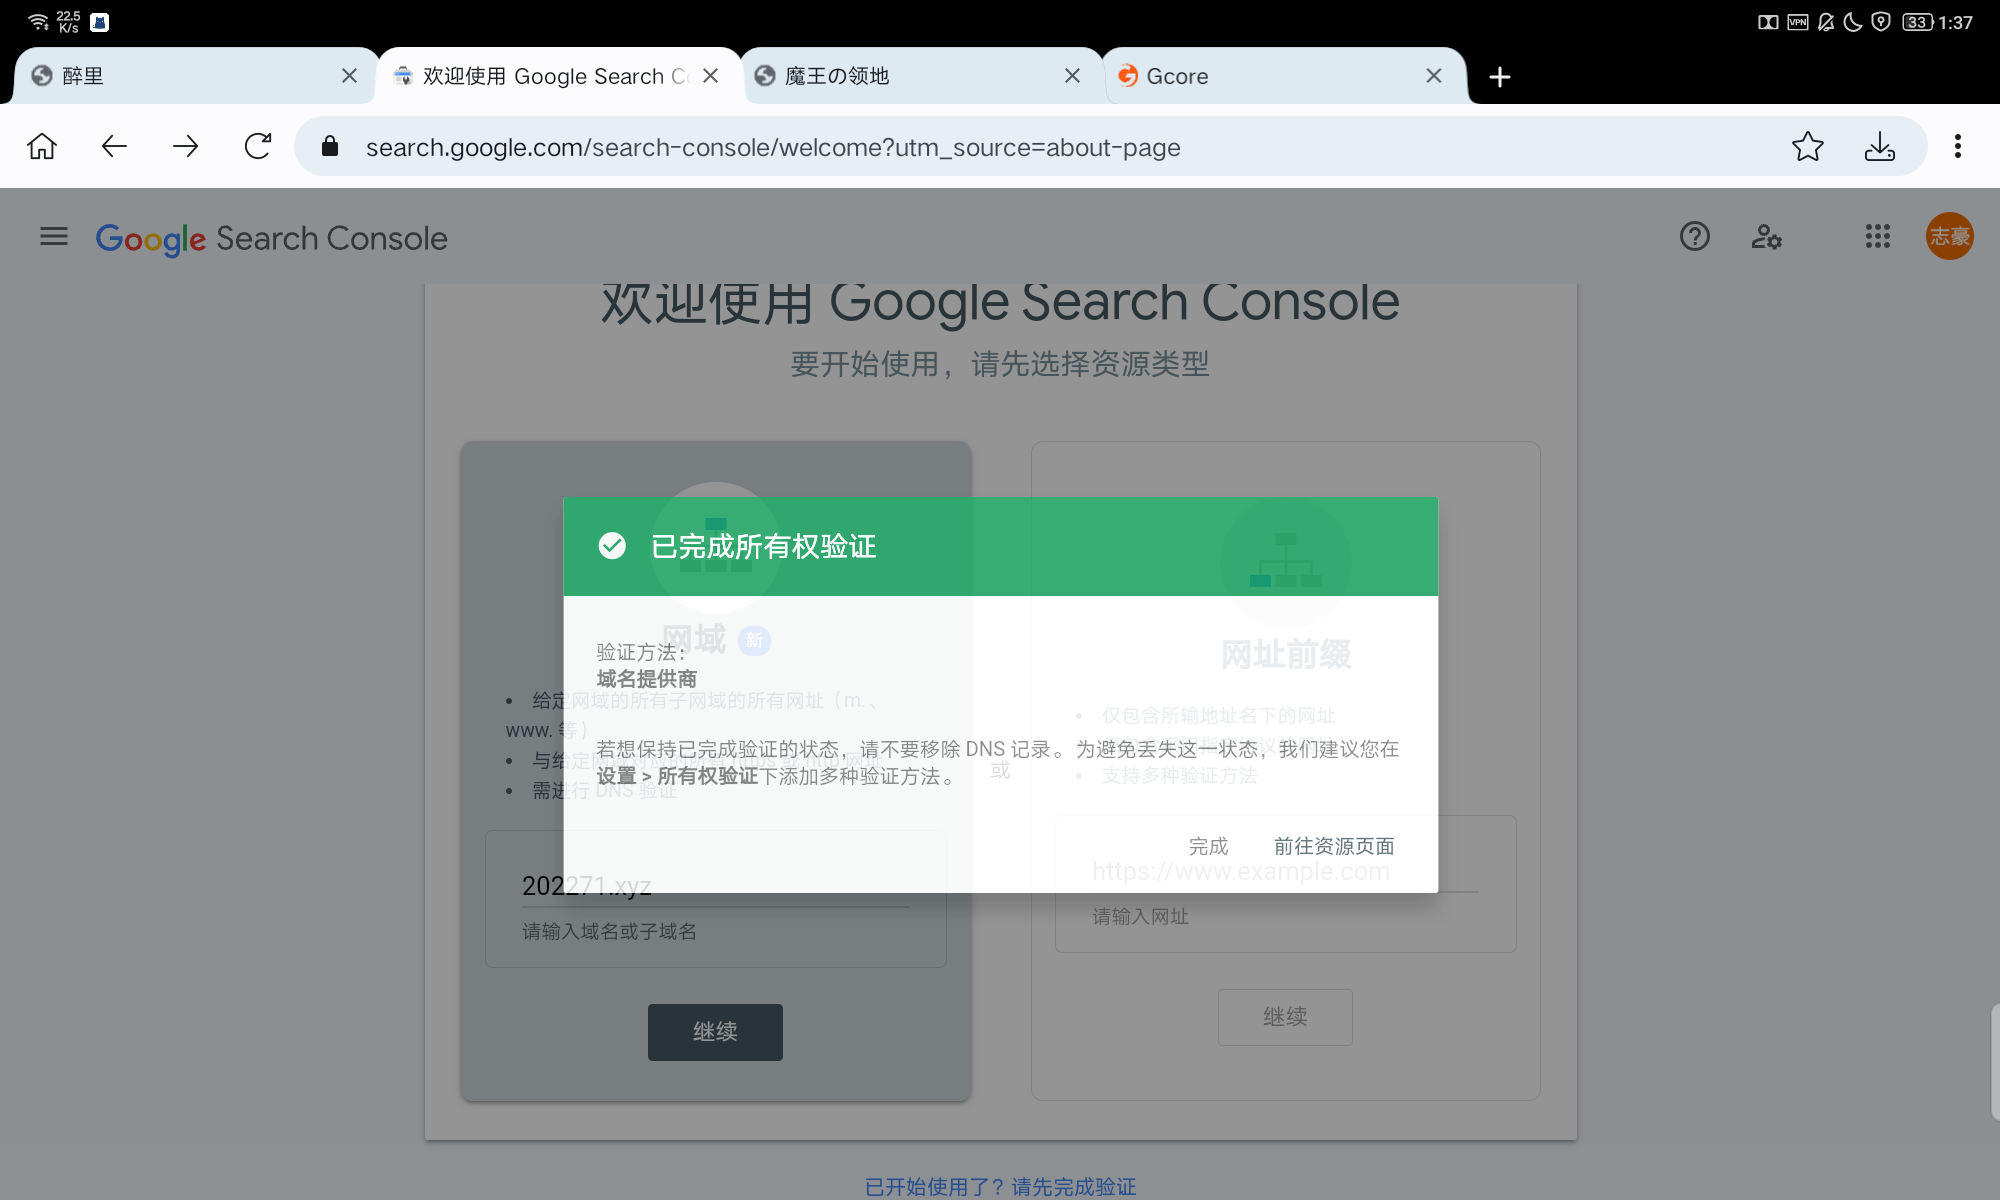Click 已开始使用了？请先完成验证 link
The width and height of the screenshot is (2000, 1200).
coord(1000,1186)
